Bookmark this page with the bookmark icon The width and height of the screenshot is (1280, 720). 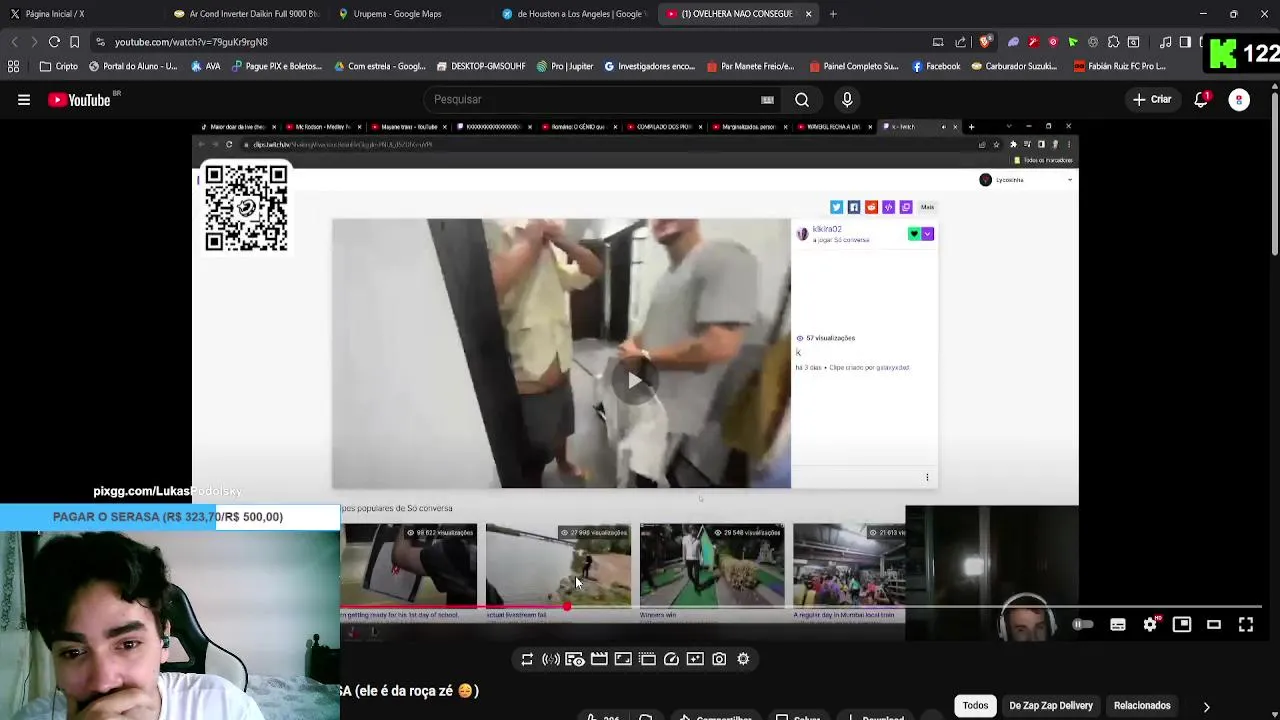click(x=74, y=42)
